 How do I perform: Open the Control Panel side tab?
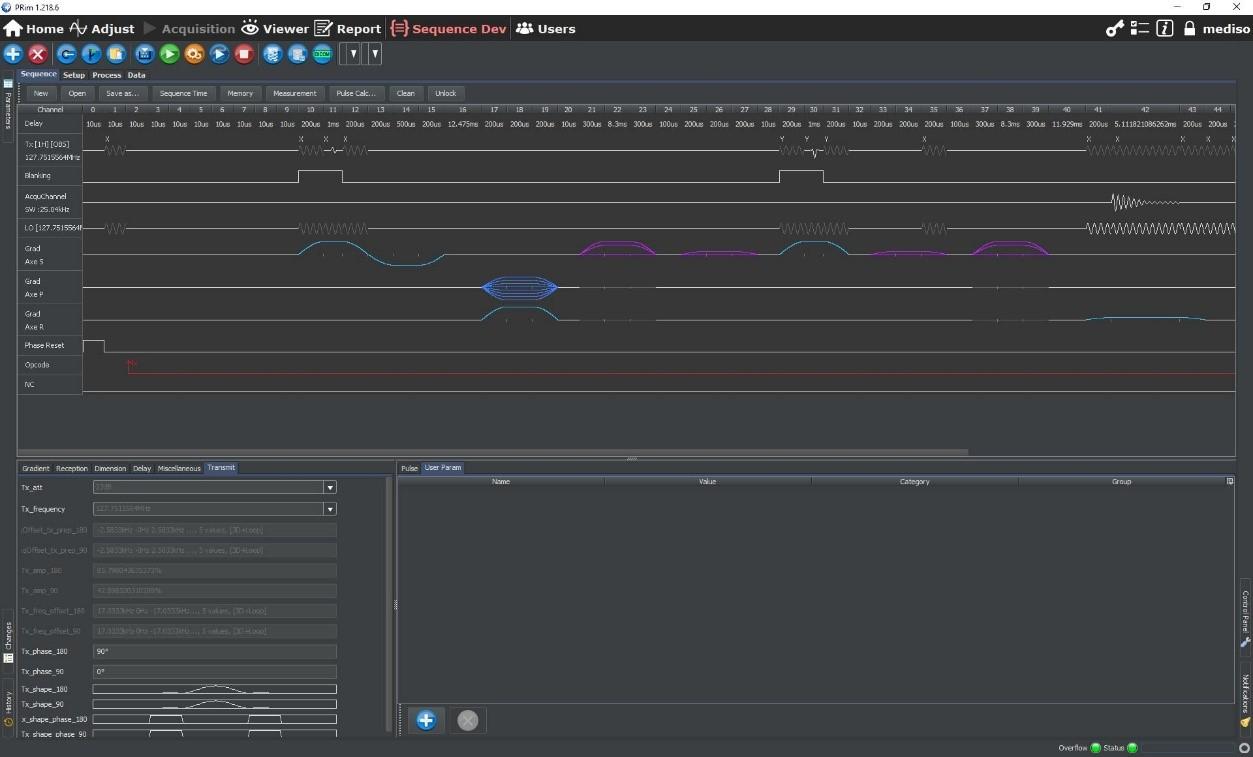[1245, 618]
